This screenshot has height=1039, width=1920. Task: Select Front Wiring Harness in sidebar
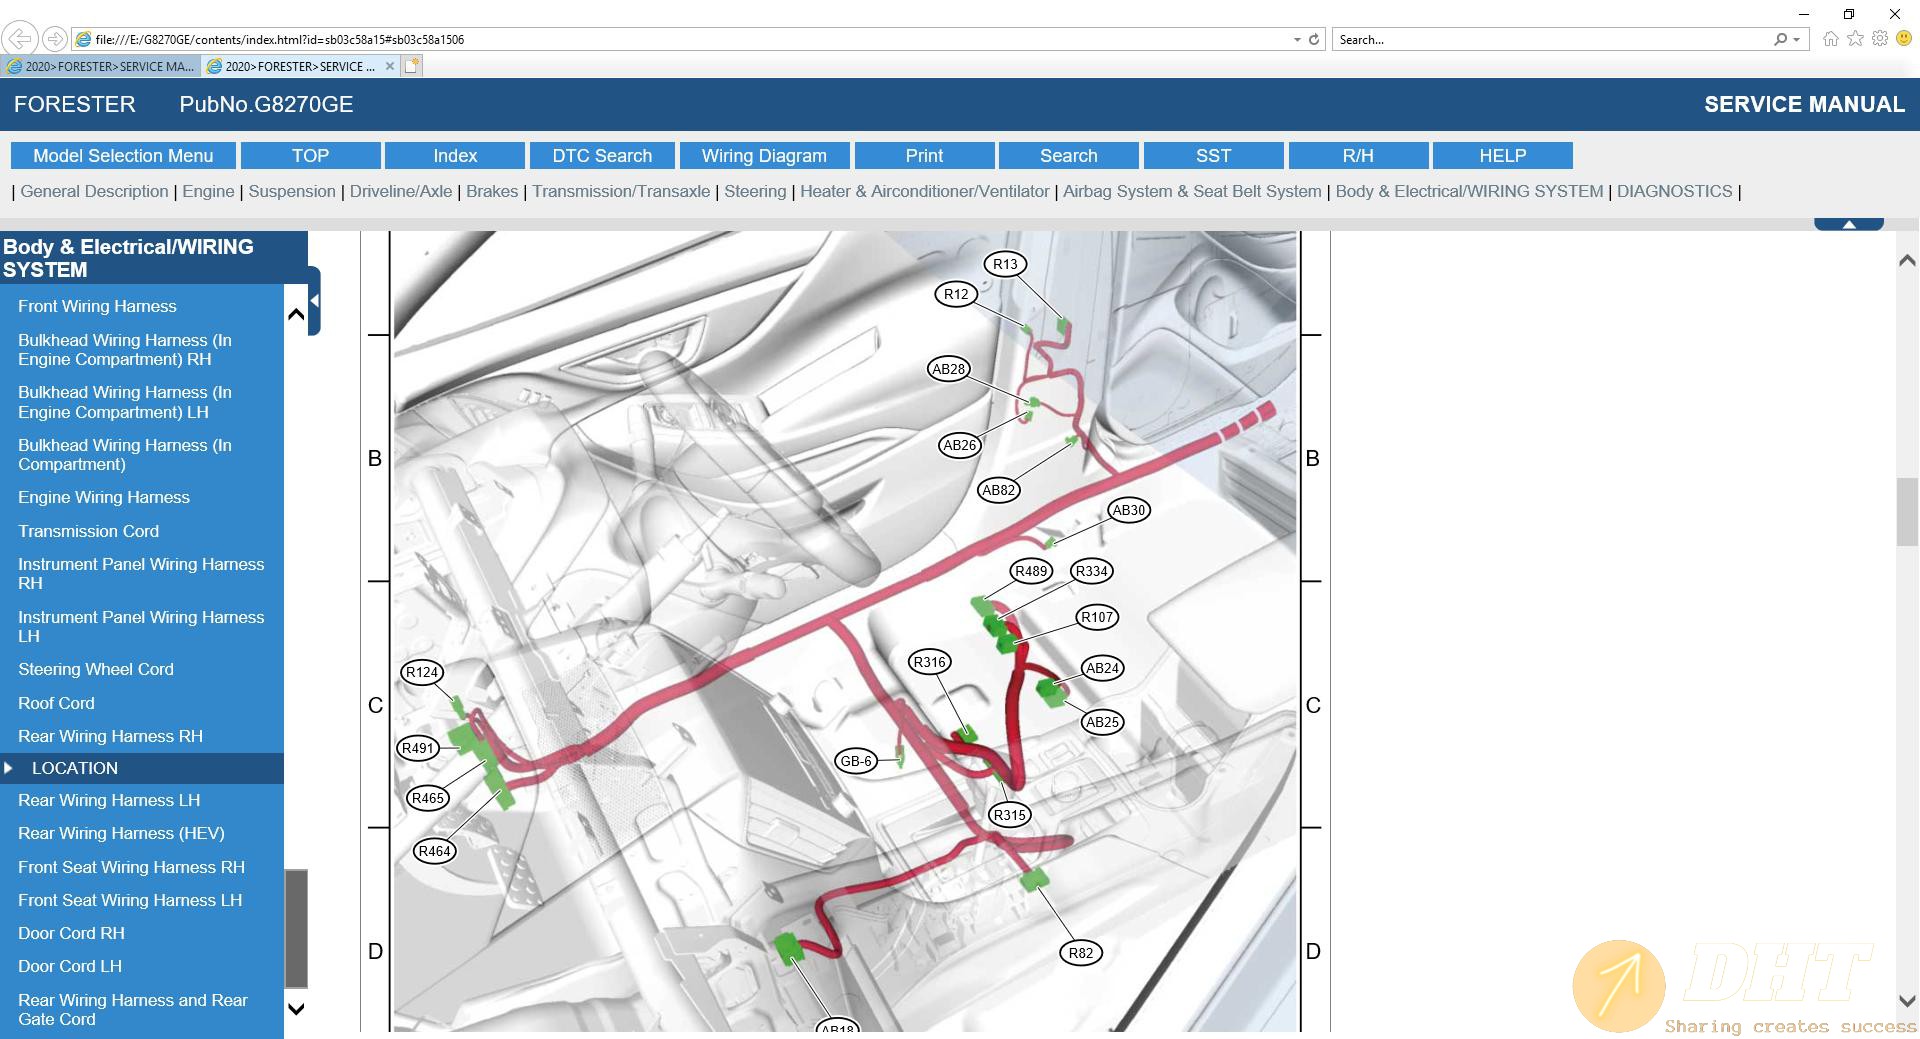pyautogui.click(x=97, y=306)
